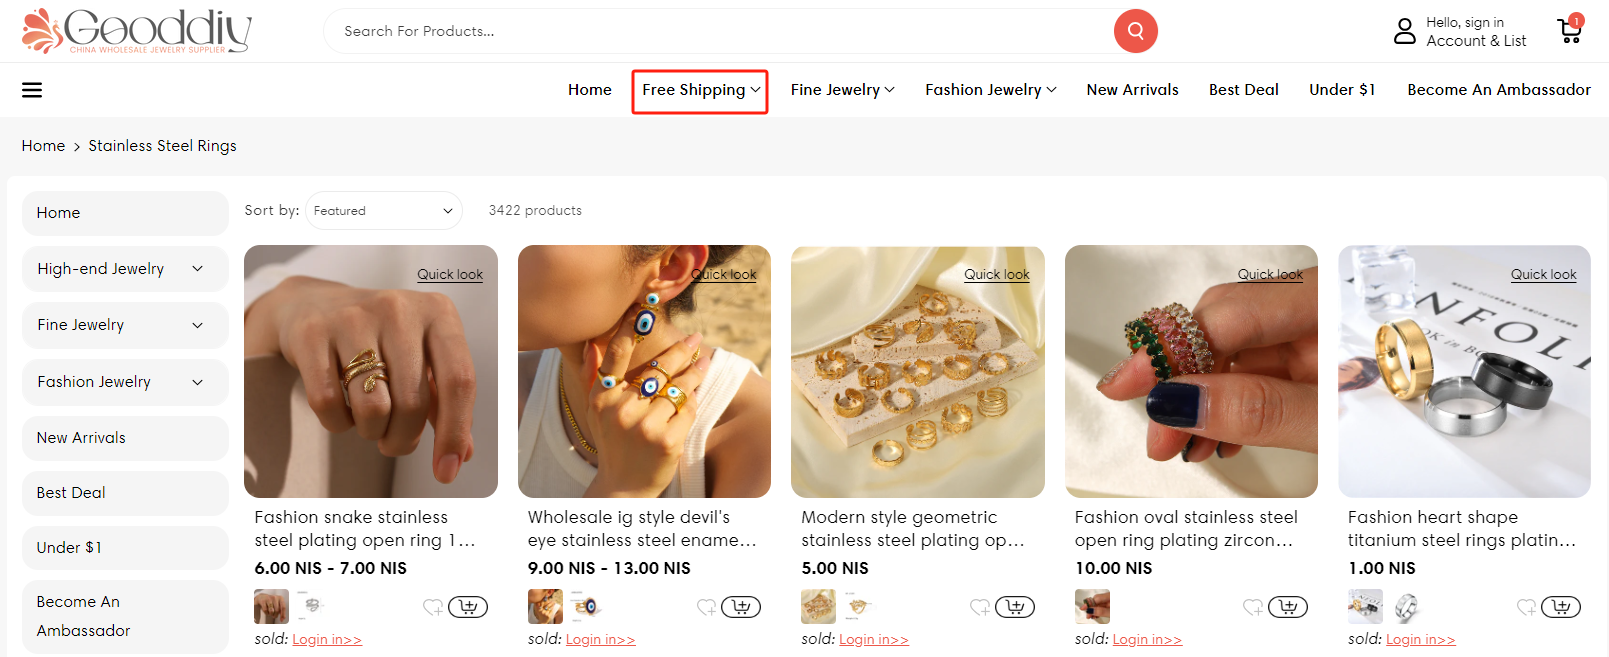Image resolution: width=1609 pixels, height=657 pixels.
Task: Add oval zircon ring to cart
Action: click(x=1288, y=607)
